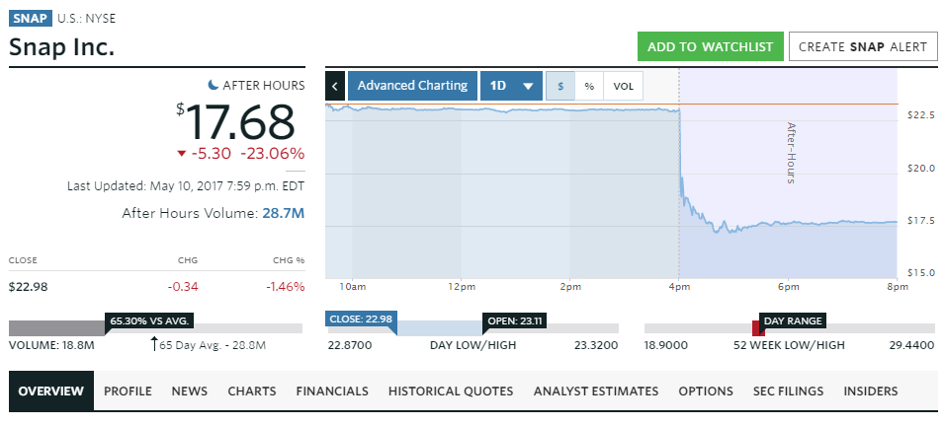Toggle the VOL chart view

pyautogui.click(x=623, y=86)
